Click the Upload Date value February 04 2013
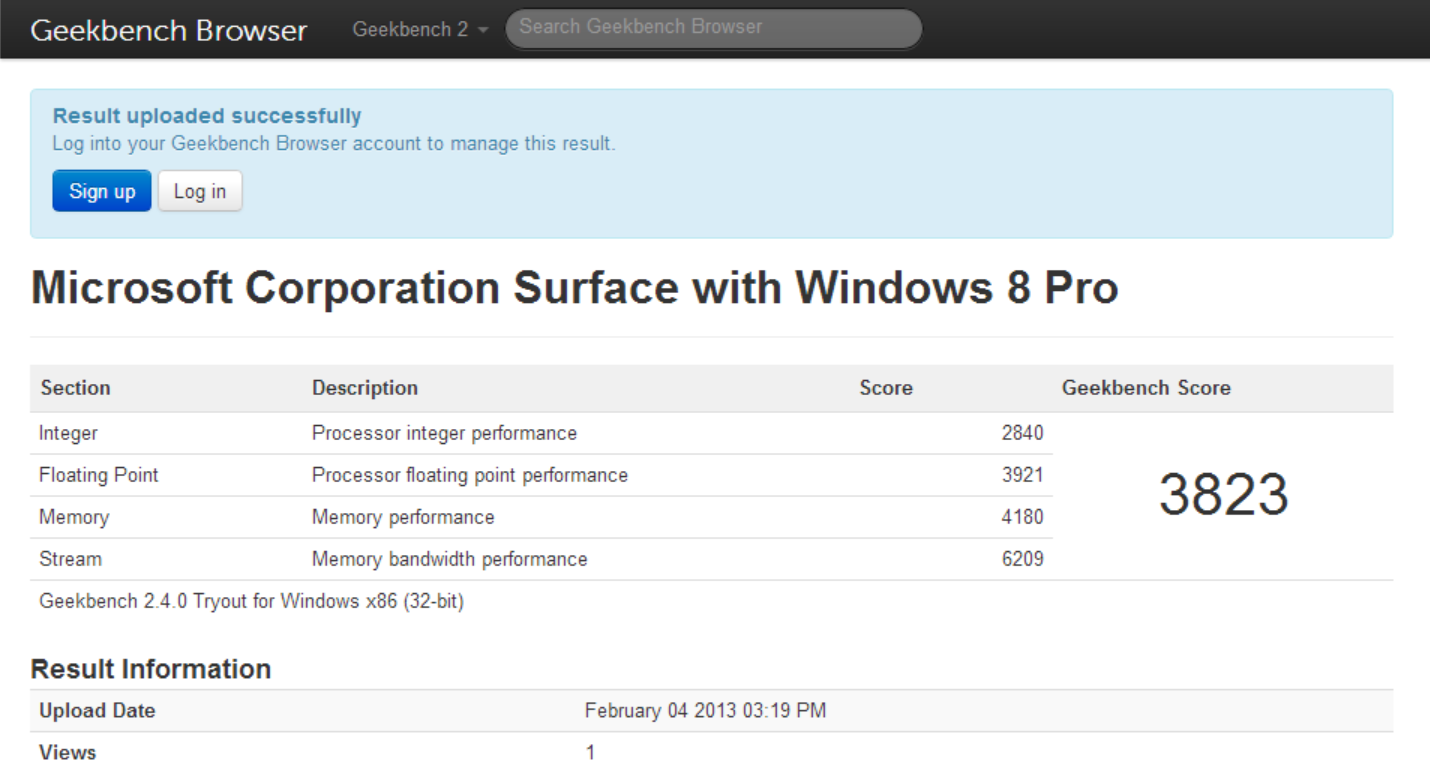Viewport: 1430px width, 780px height. pyautogui.click(x=705, y=711)
